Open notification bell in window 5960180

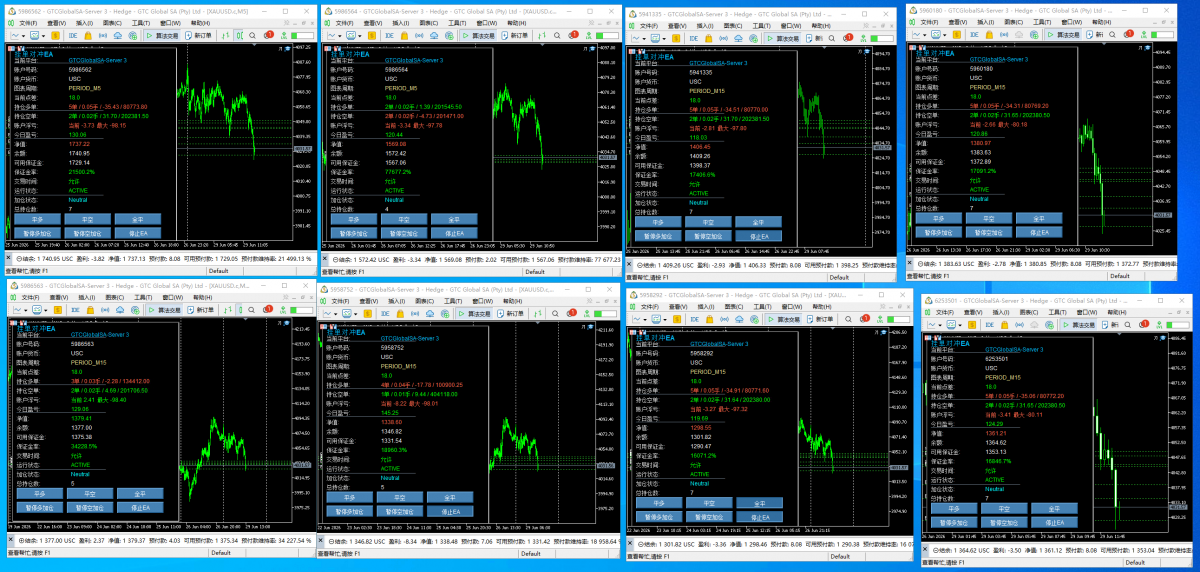(1128, 35)
